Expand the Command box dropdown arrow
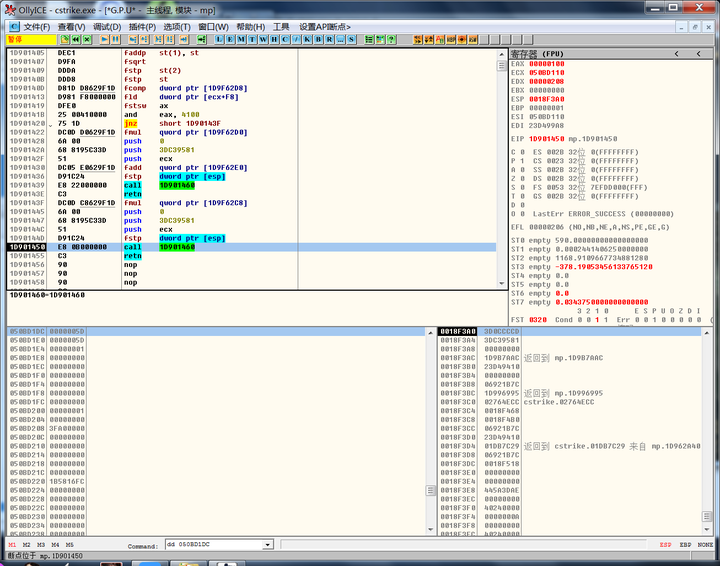The image size is (720, 566). point(268,545)
